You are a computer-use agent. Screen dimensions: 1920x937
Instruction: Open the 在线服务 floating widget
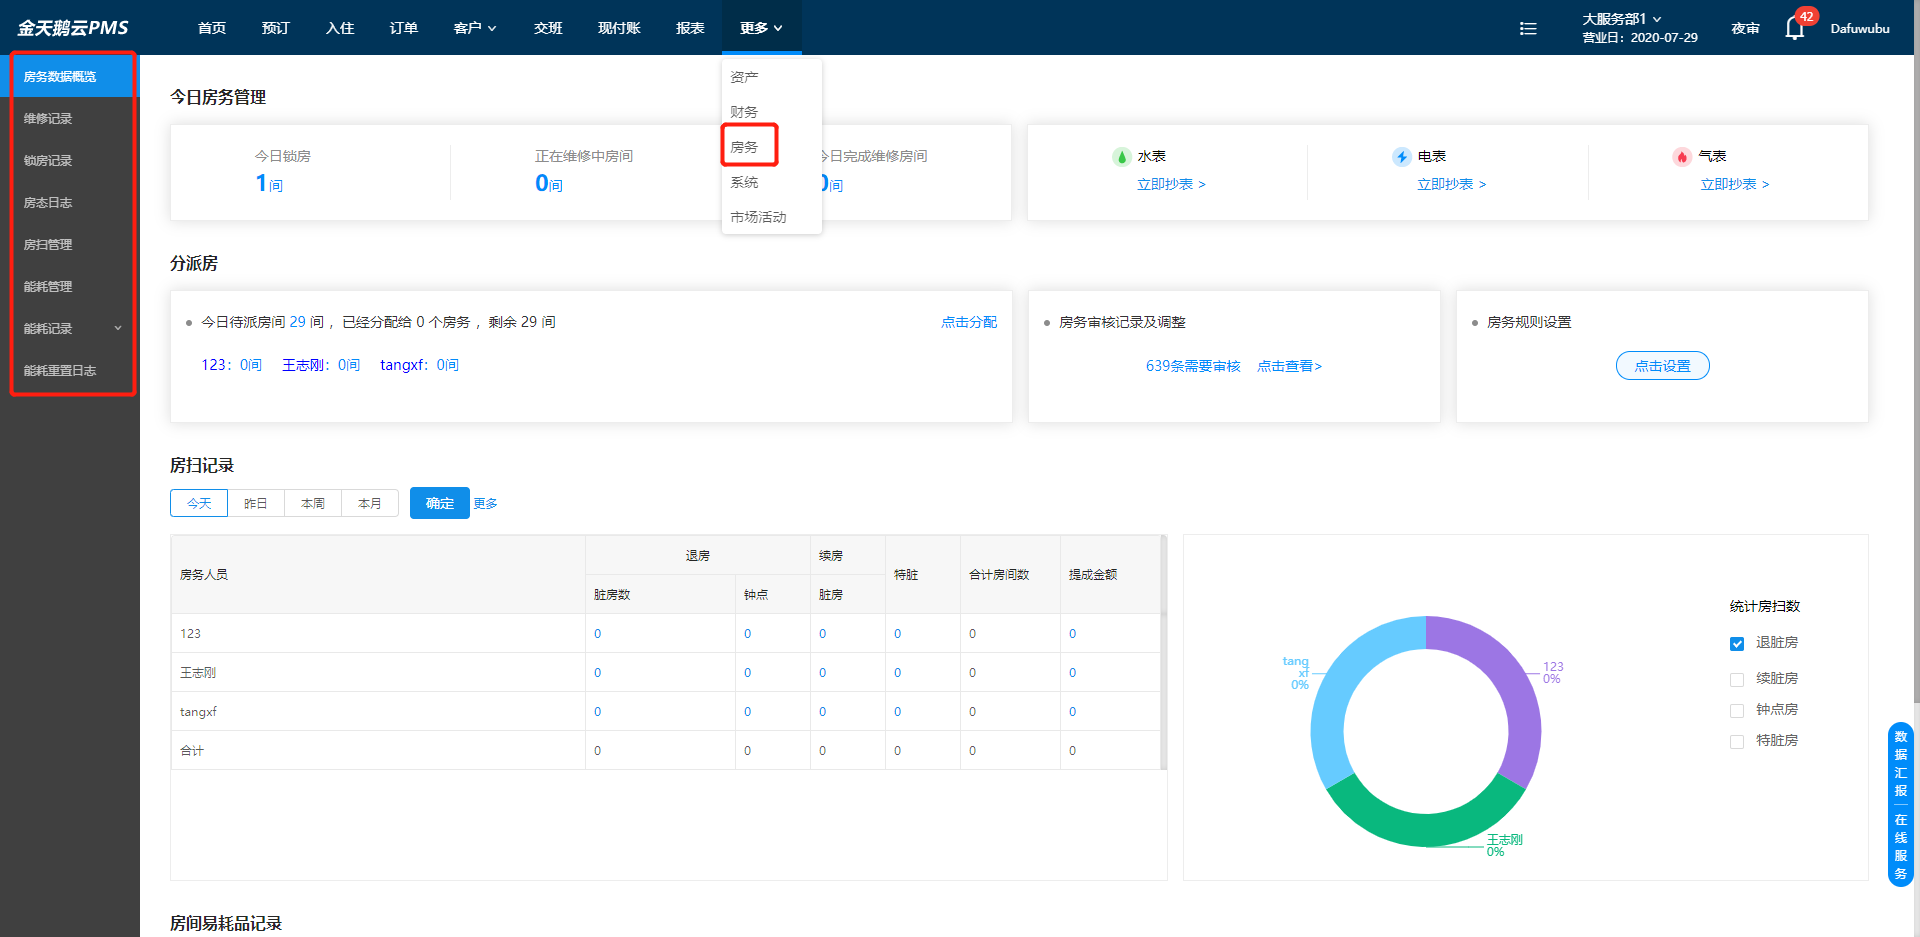click(x=1901, y=846)
